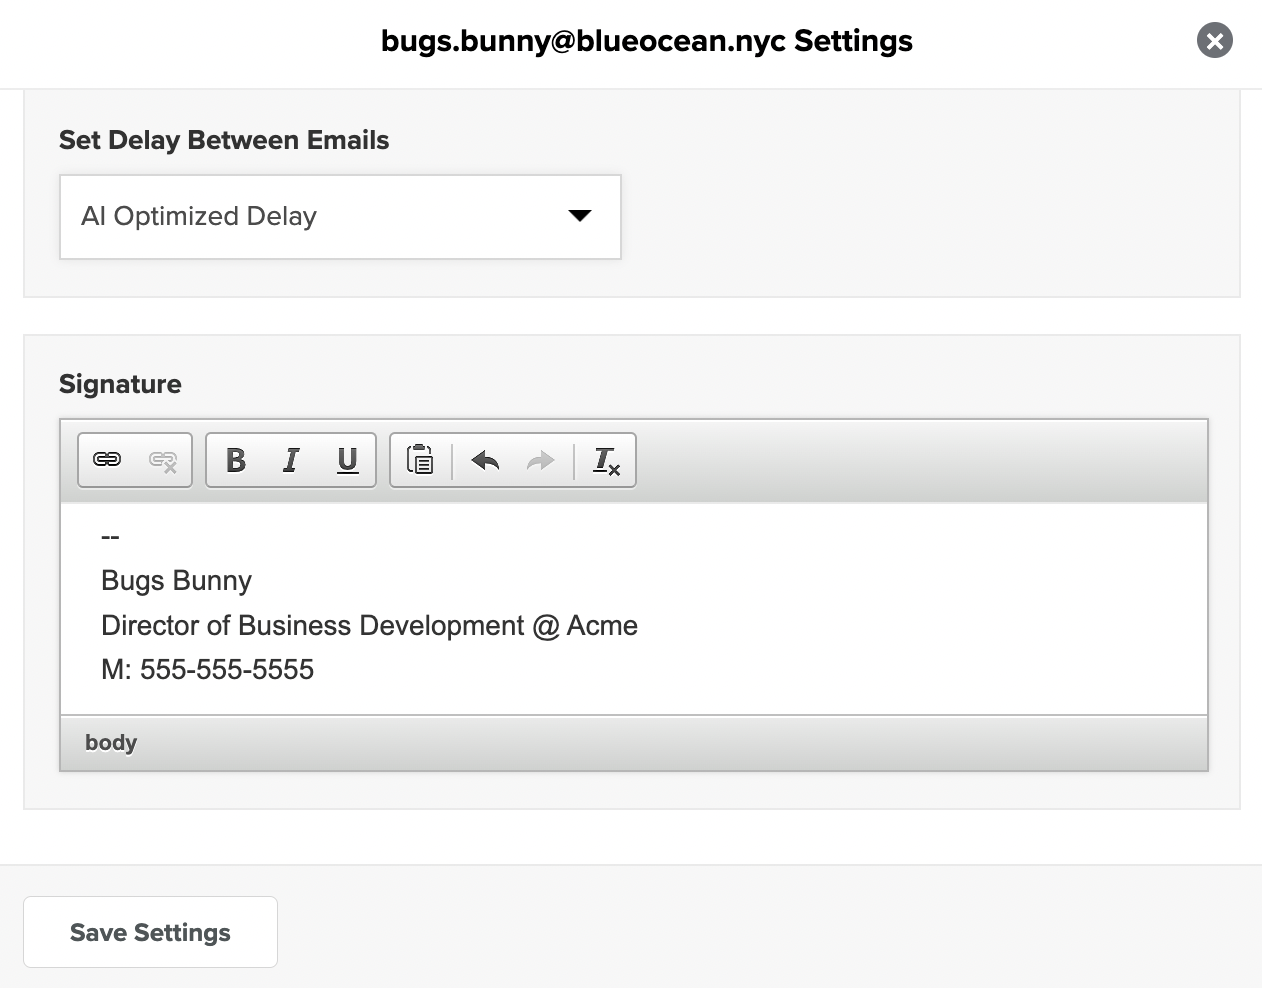Click the unlink icon in signature toolbar
Screen dimensions: 1262x988
click(163, 460)
